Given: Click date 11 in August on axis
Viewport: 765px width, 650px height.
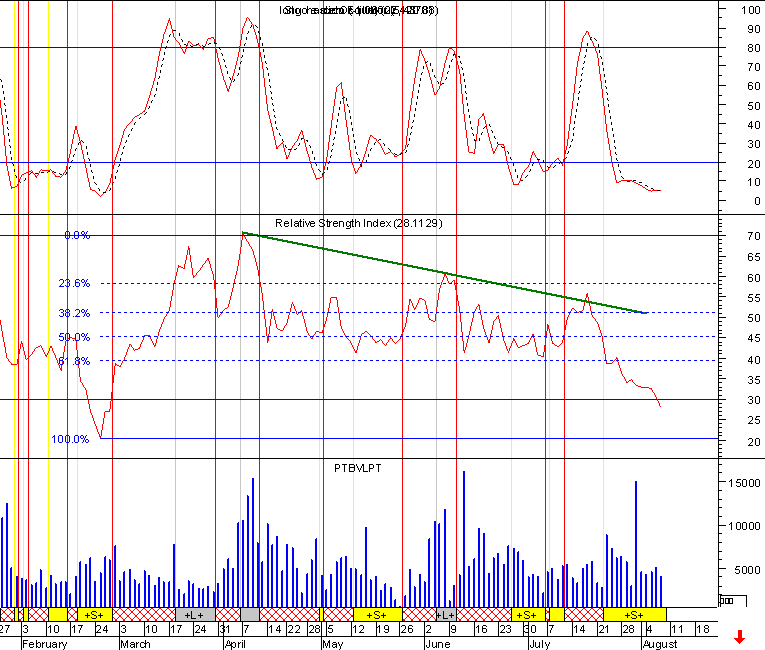Looking at the screenshot, I should point(677,629).
